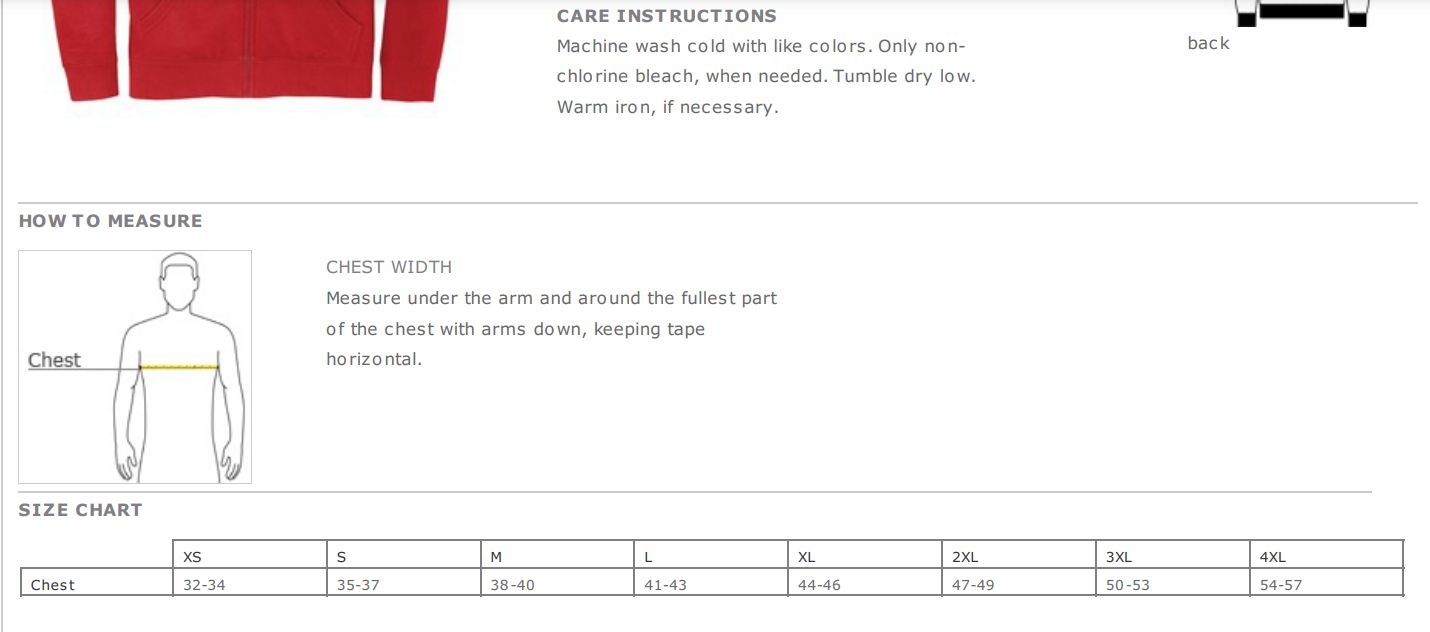Click the red hoodie product image
The width and height of the screenshot is (1430, 632).
click(250, 50)
